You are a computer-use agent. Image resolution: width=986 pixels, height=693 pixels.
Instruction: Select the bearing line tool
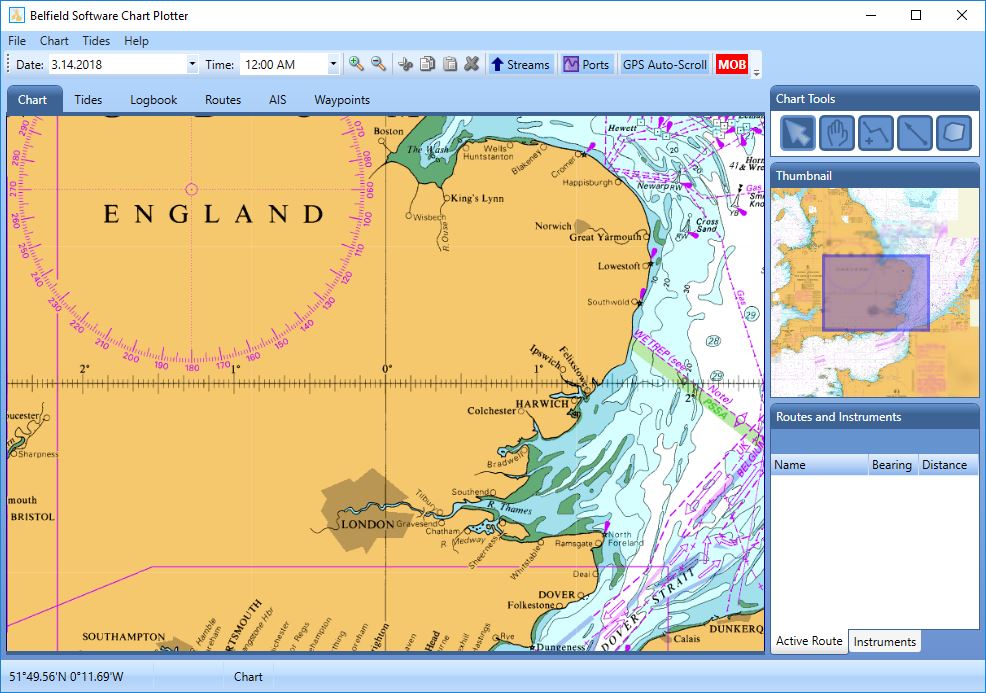tap(915, 133)
